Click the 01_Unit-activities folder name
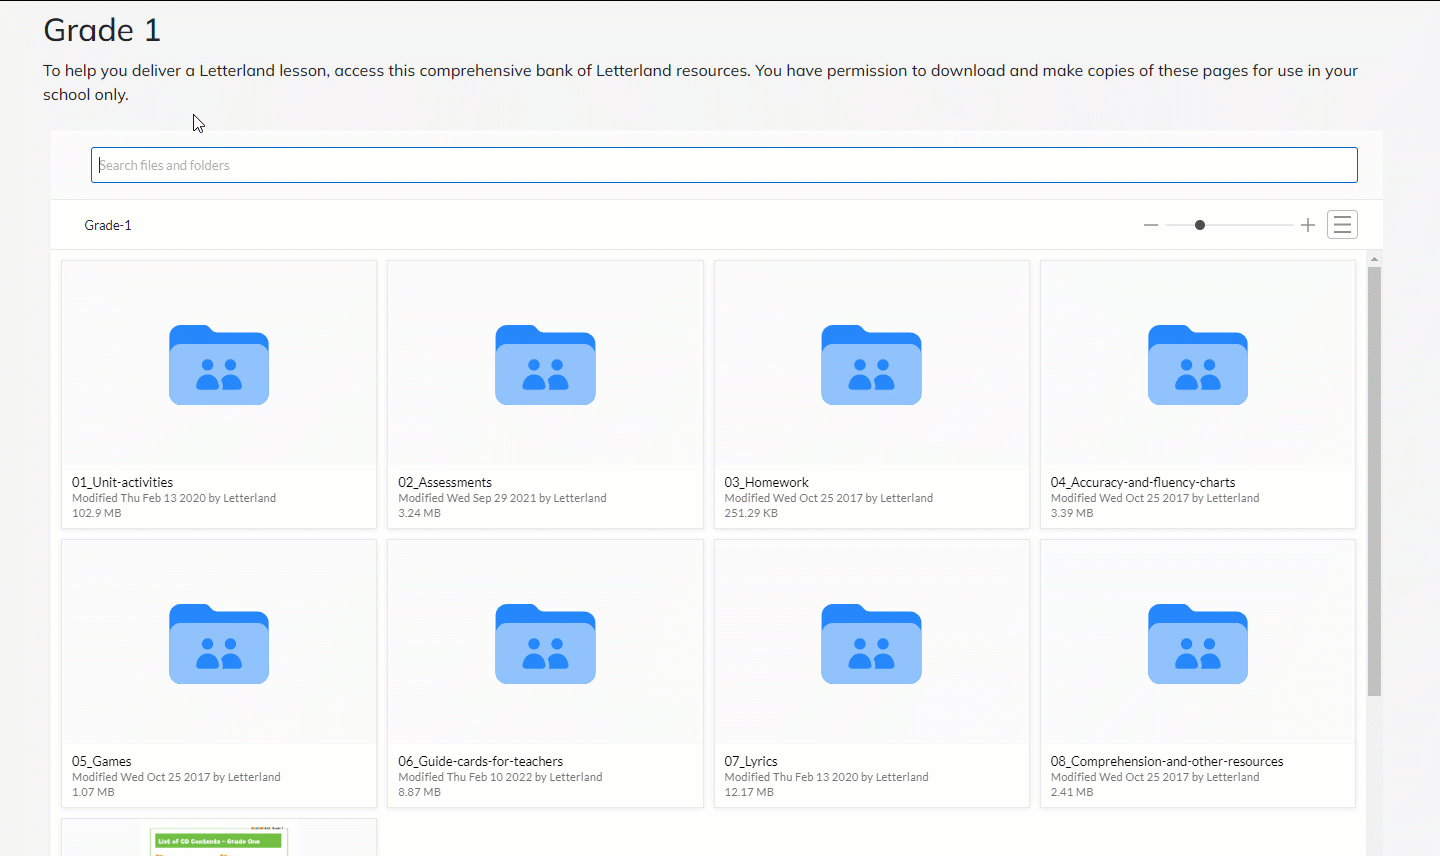Viewport: 1440px width, 856px height. click(x=122, y=482)
